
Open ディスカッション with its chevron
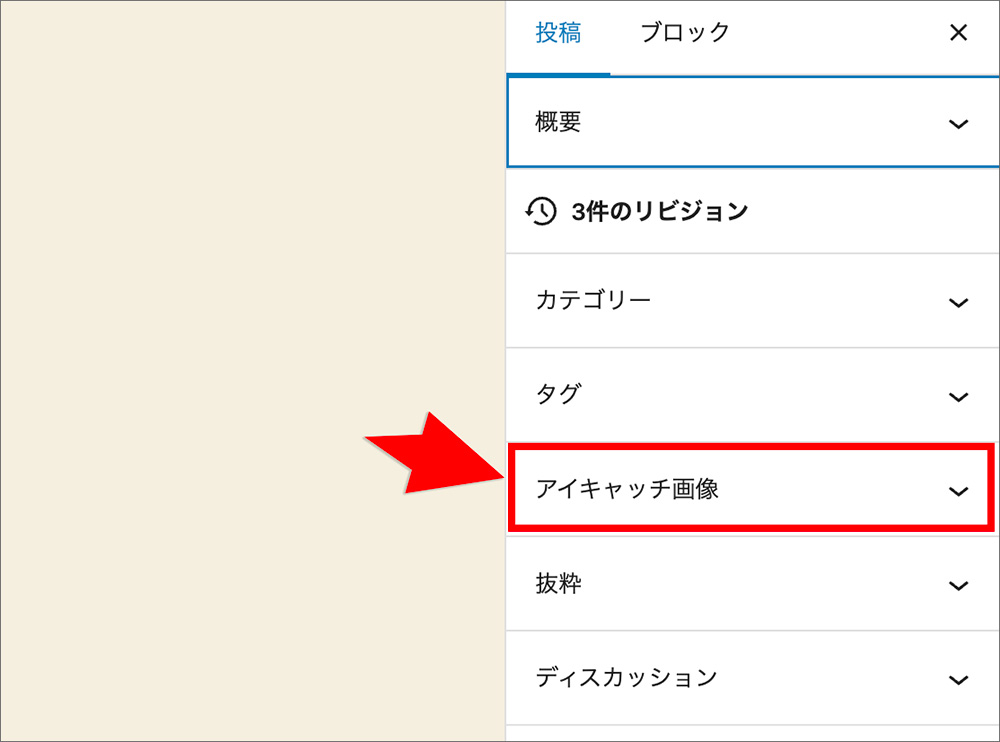(958, 680)
